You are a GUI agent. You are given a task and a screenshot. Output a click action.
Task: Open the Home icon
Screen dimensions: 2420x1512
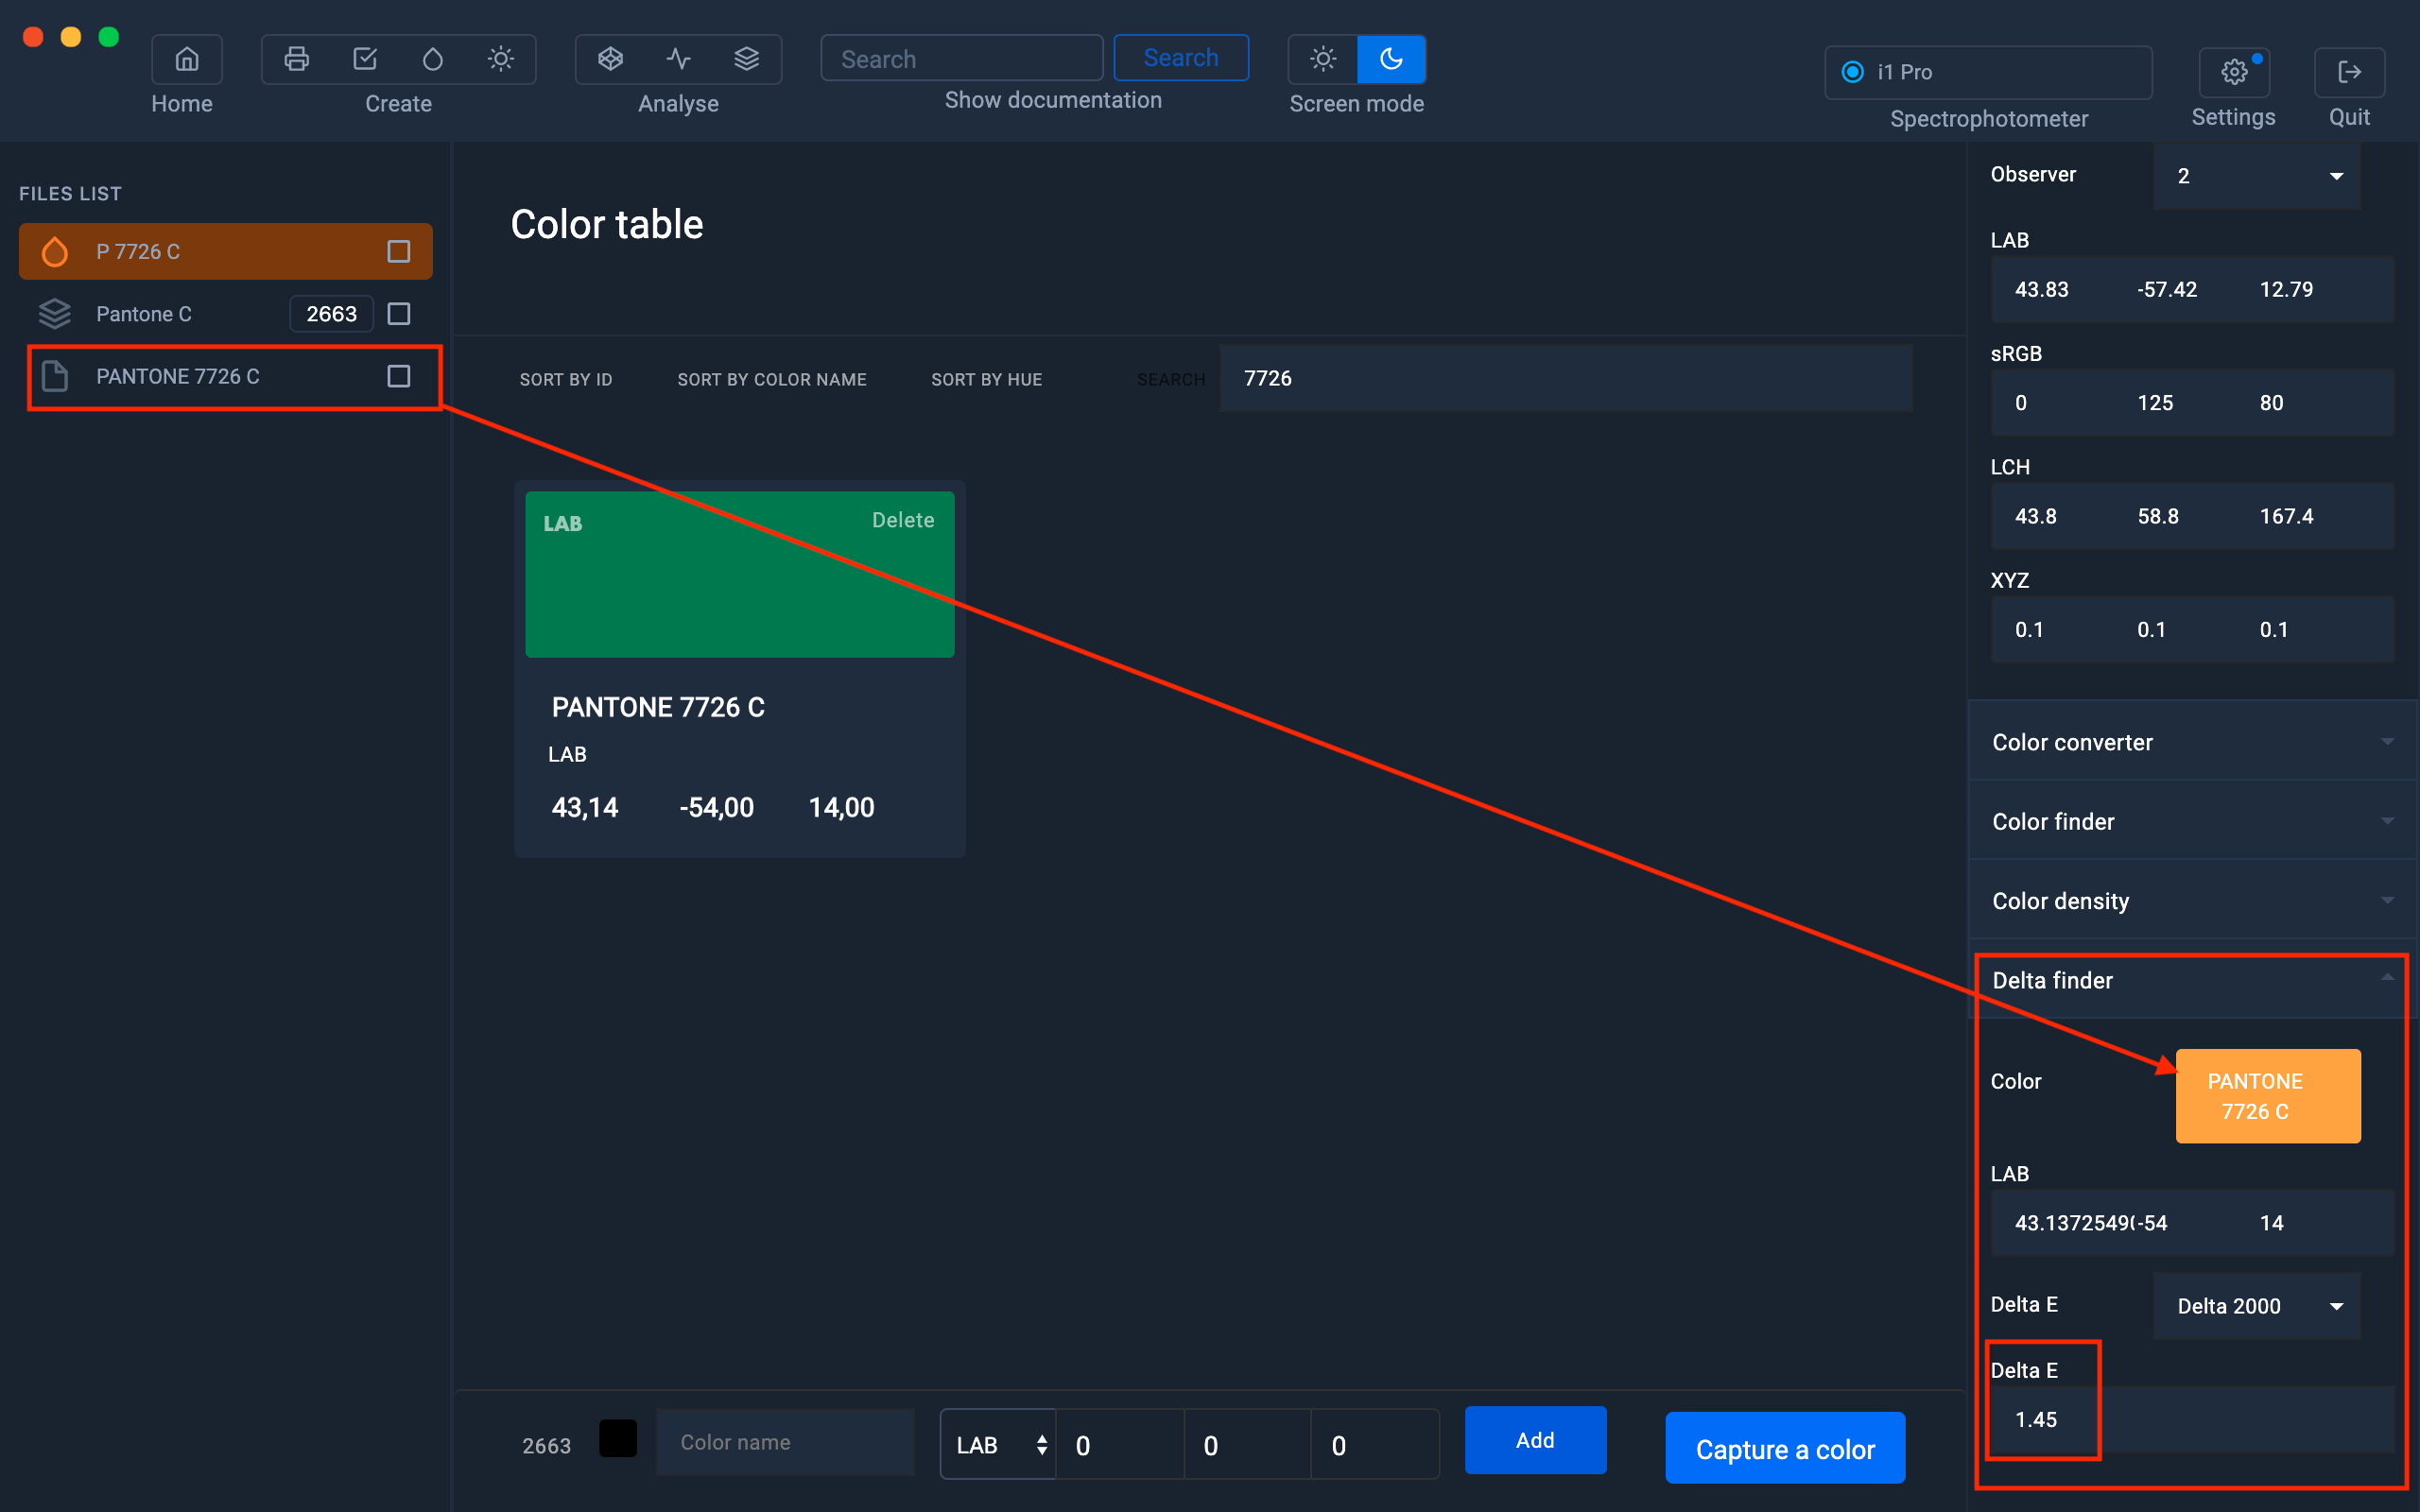click(186, 59)
